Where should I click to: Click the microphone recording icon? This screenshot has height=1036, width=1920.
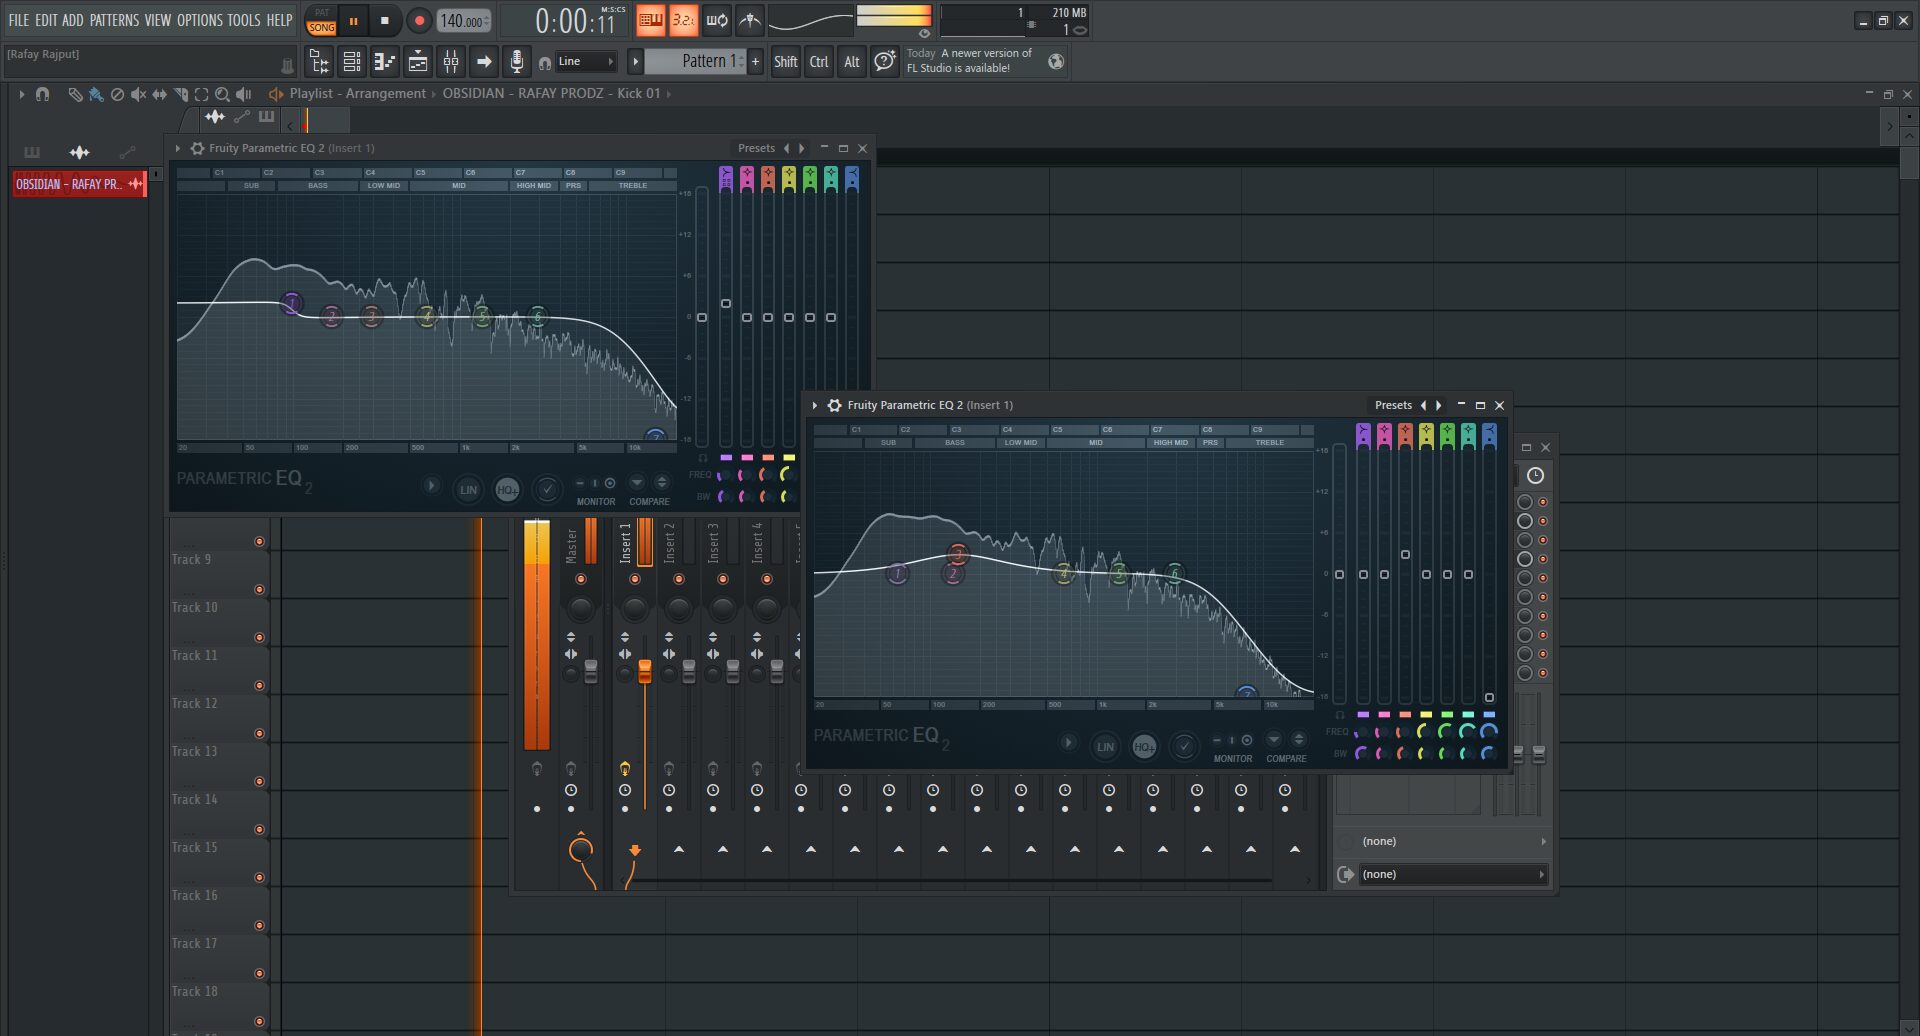coord(516,62)
